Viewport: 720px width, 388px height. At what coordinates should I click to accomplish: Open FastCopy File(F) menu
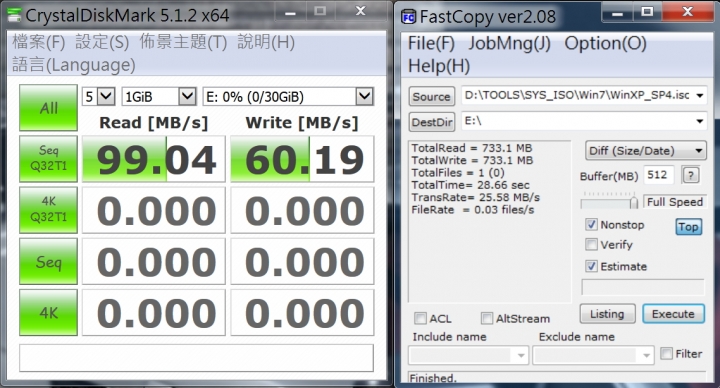[431, 43]
